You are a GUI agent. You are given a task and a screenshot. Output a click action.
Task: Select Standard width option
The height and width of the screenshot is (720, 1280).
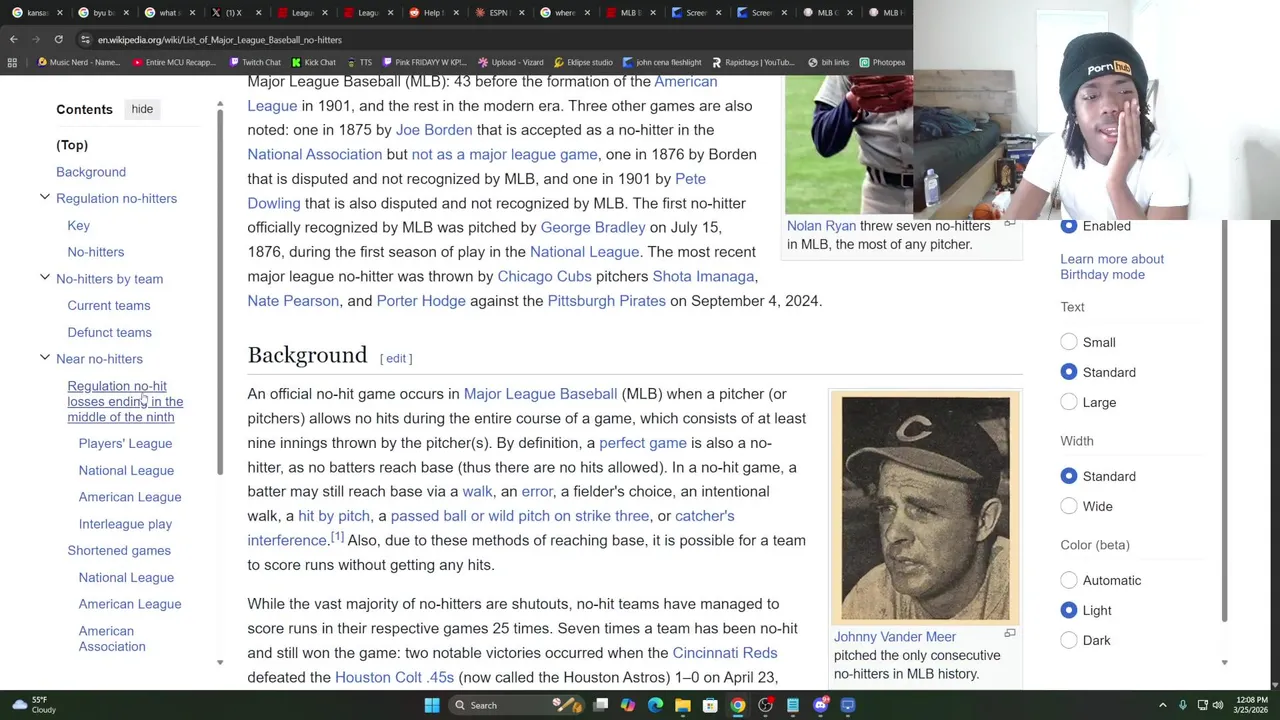[x=1069, y=476]
